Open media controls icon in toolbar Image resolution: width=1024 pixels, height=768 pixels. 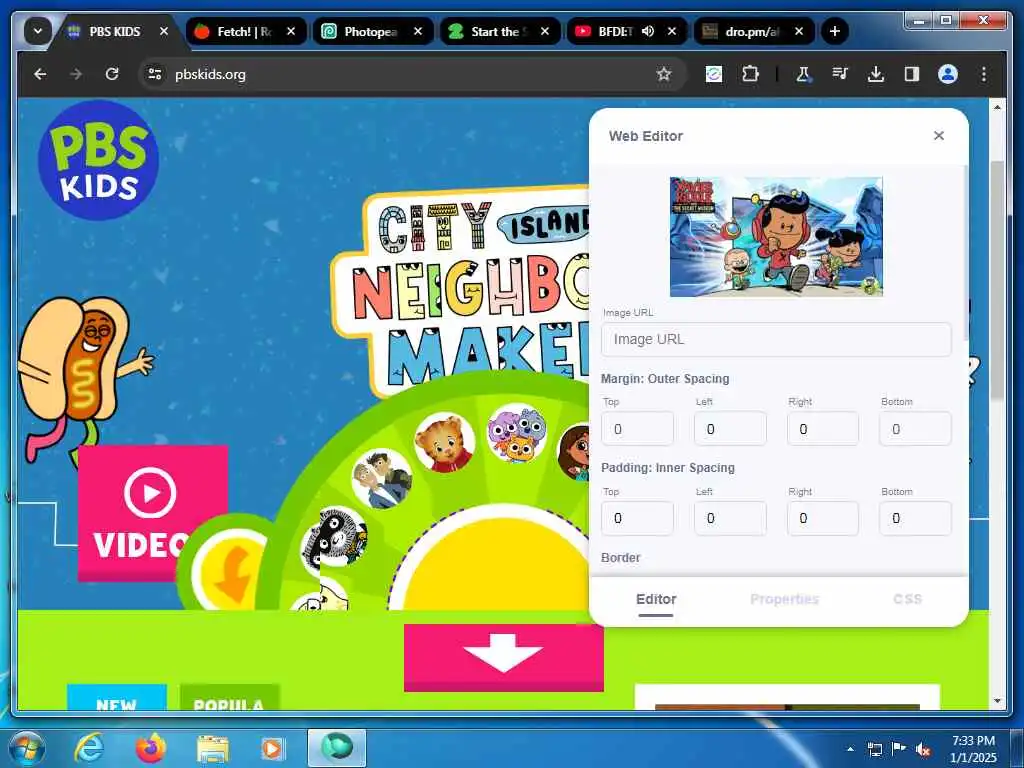[x=840, y=74]
